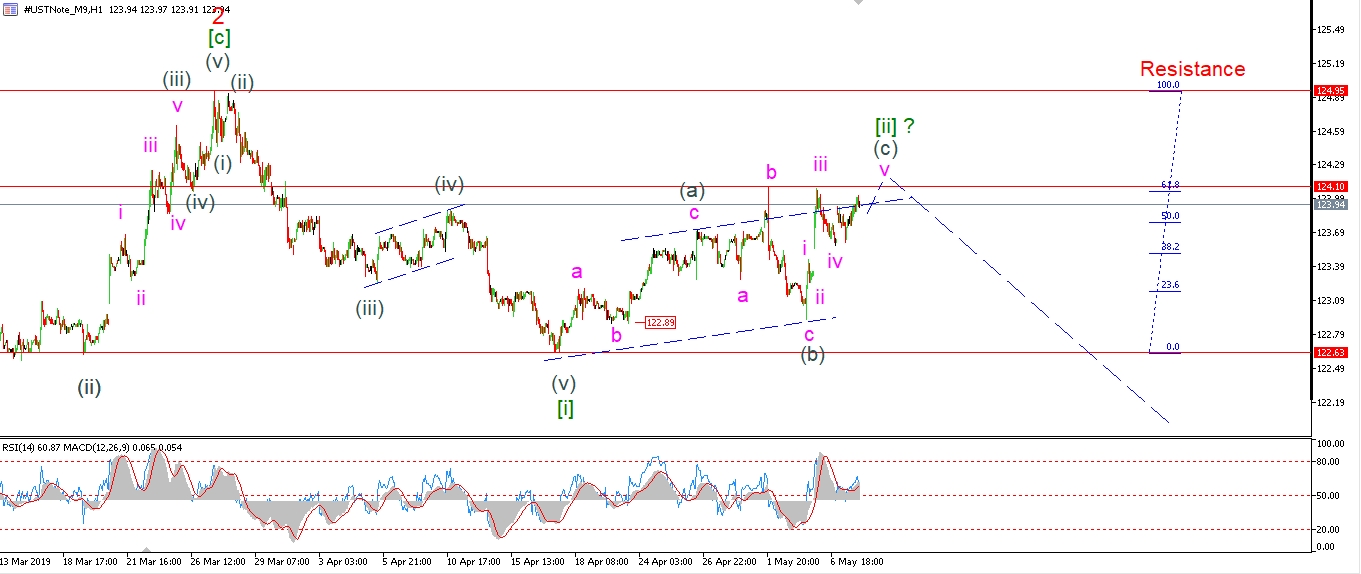Select the green [c] wave label
The width and height of the screenshot is (1361, 574).
tap(220, 38)
